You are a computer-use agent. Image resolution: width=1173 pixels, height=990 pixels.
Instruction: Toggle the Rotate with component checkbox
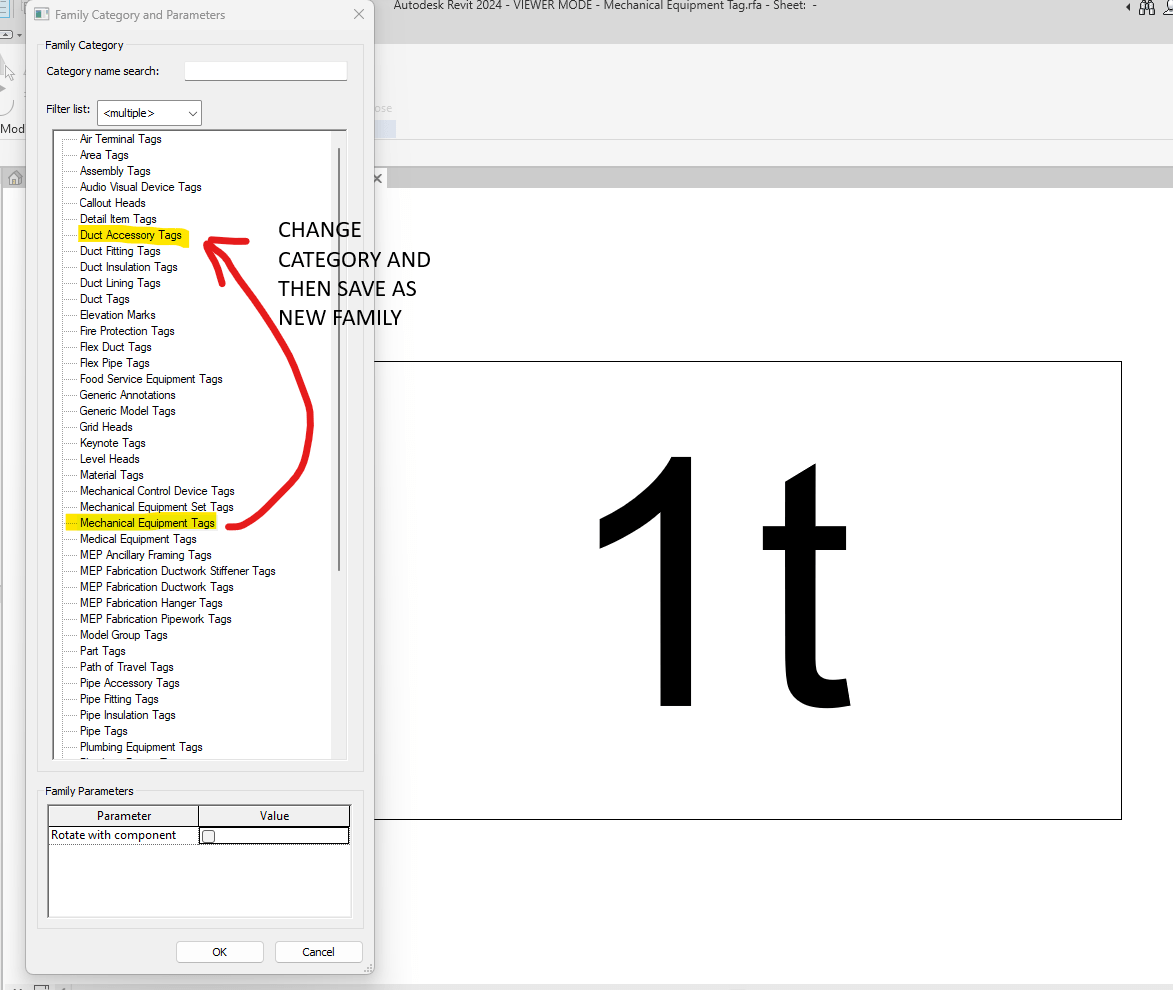click(208, 836)
